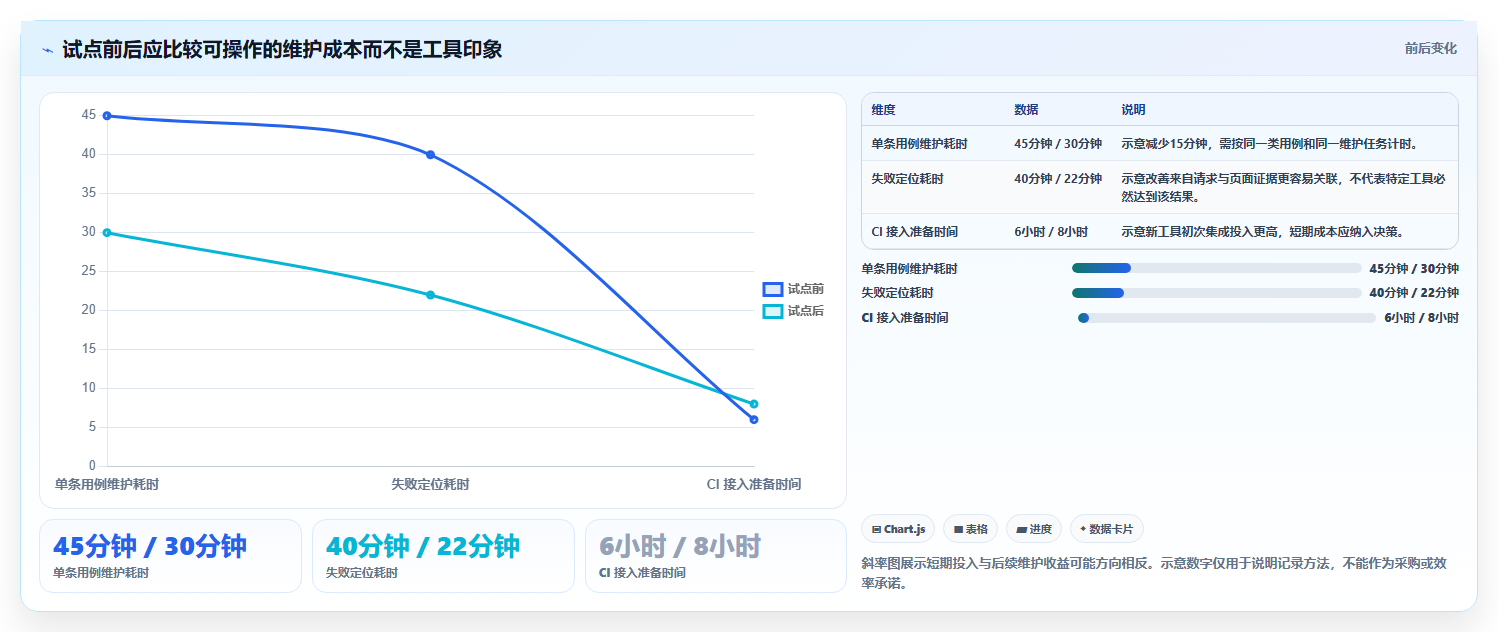Toggle the 试点后 legend swatch
This screenshot has width=1498, height=632.
773,312
